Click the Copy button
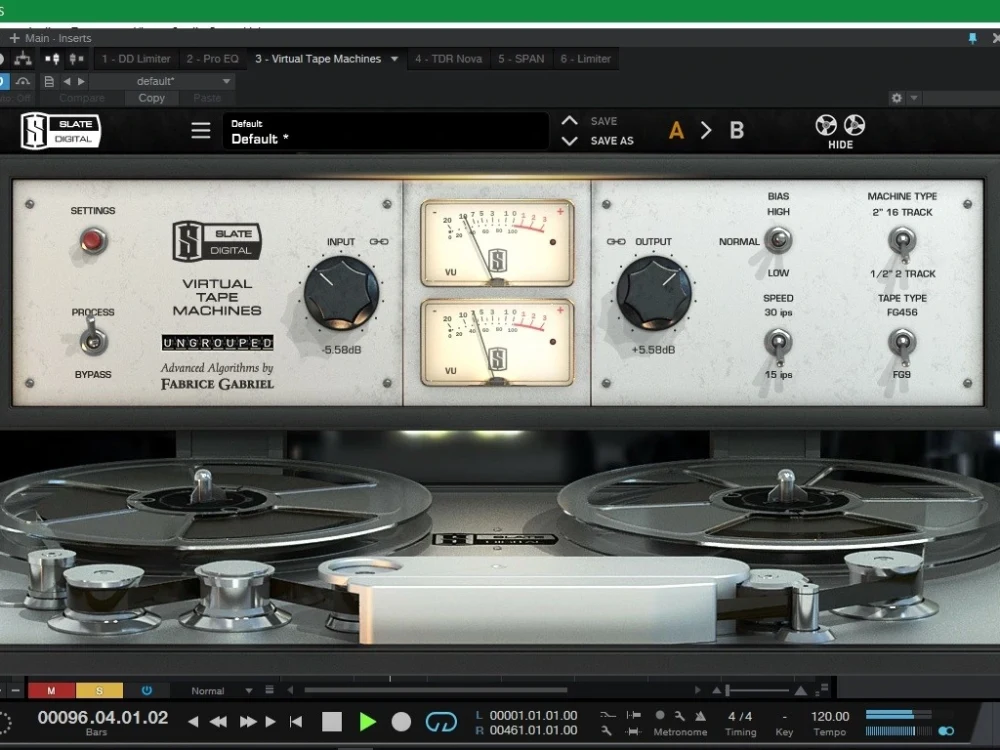Viewport: 1000px width, 750px height. point(151,98)
